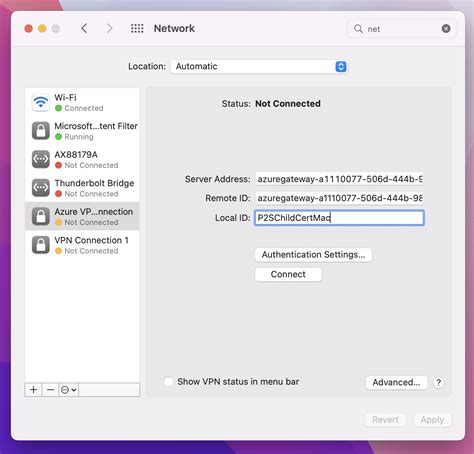Click the Not Connected status text
474x454 pixels.
288,104
